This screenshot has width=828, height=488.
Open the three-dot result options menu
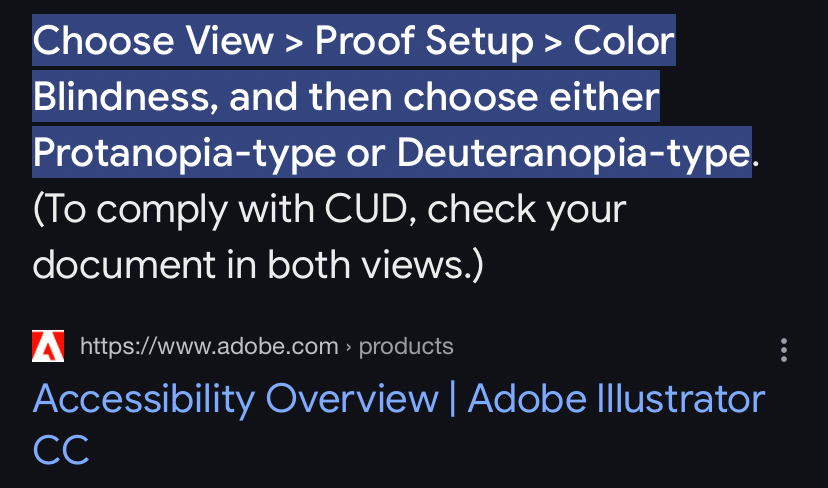pos(784,349)
